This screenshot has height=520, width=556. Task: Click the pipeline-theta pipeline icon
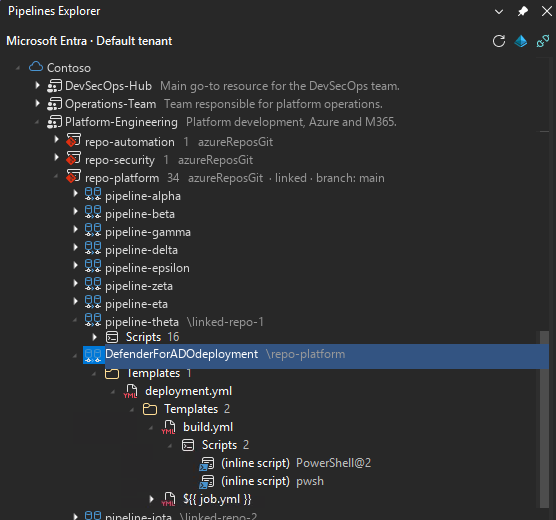pos(93,320)
